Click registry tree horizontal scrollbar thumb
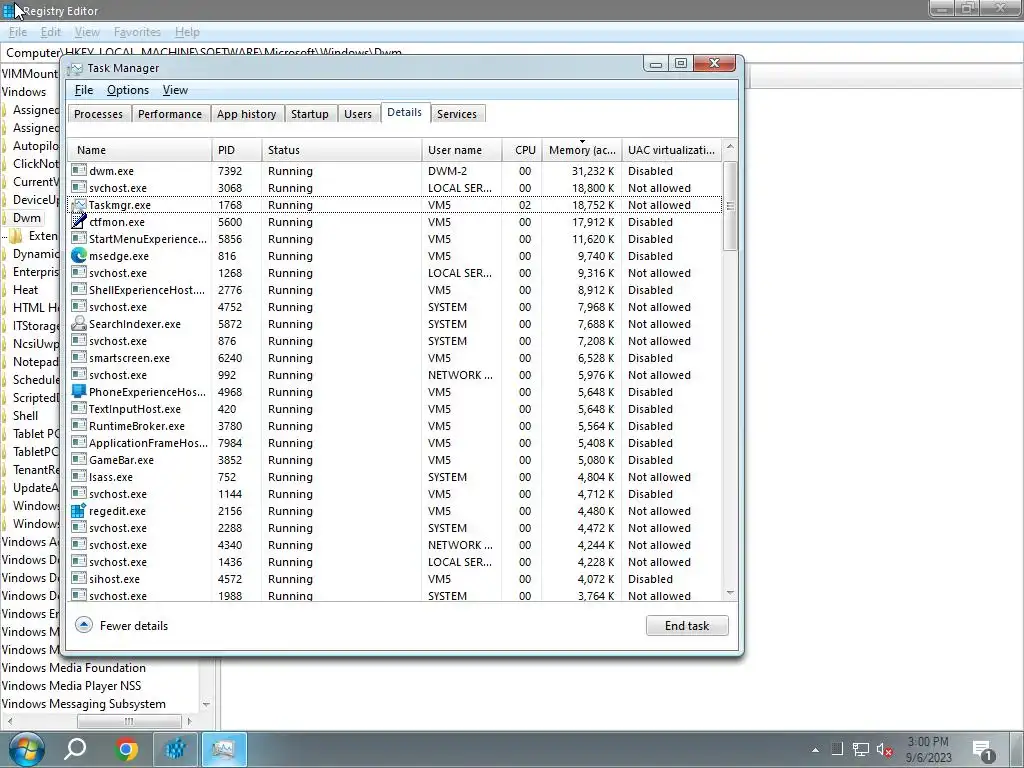Viewport: 1024px width, 768px height. pos(129,722)
